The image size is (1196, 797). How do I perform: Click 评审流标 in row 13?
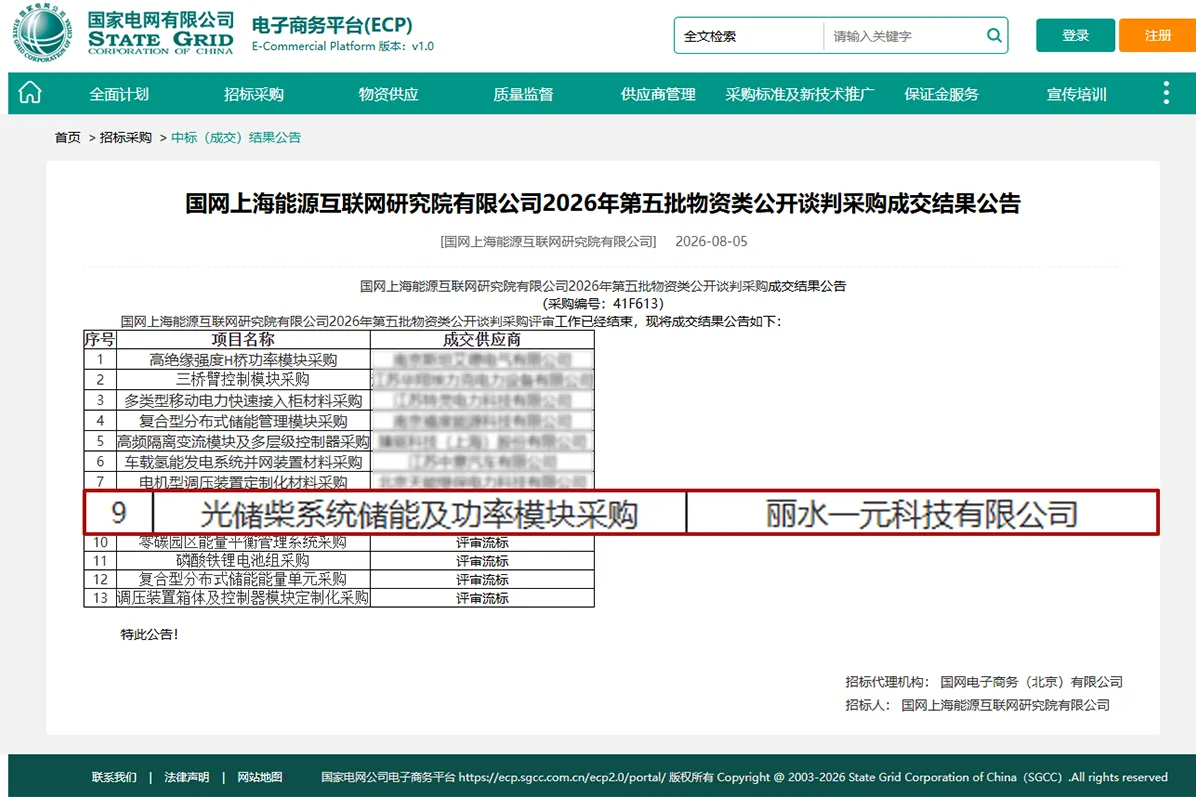click(482, 598)
